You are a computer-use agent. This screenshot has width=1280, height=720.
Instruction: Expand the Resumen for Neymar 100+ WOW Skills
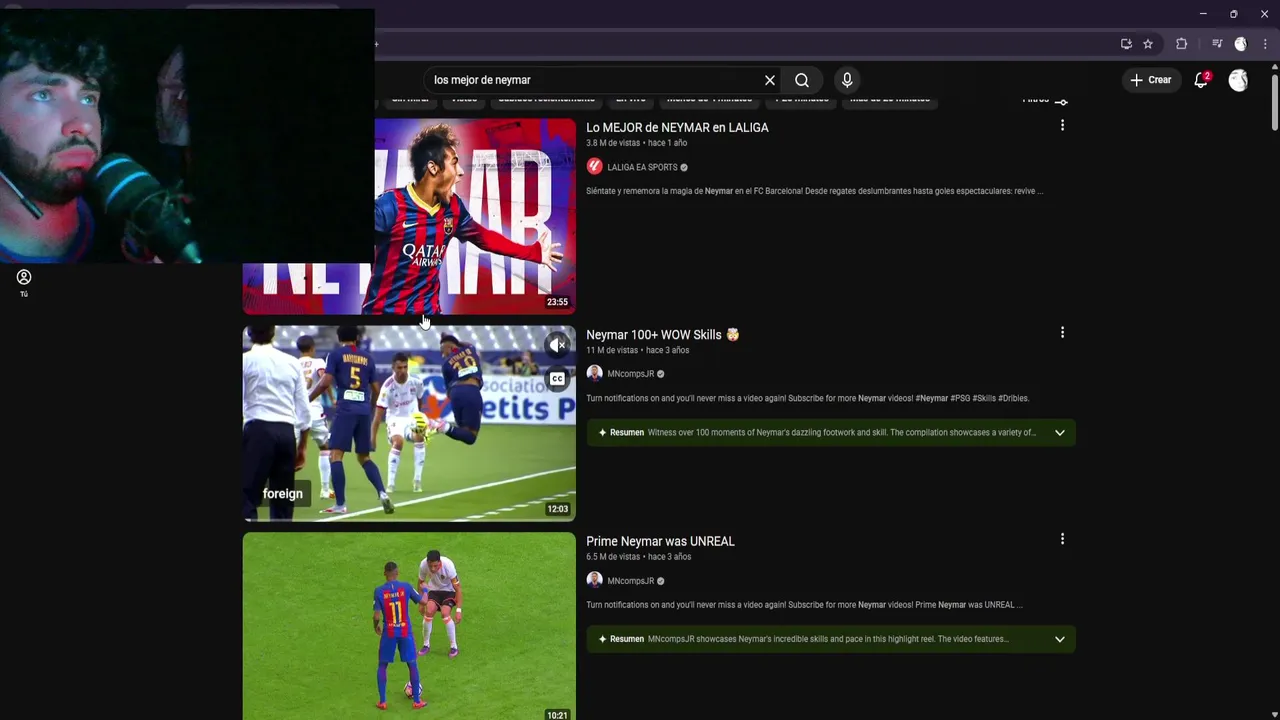(x=1060, y=433)
